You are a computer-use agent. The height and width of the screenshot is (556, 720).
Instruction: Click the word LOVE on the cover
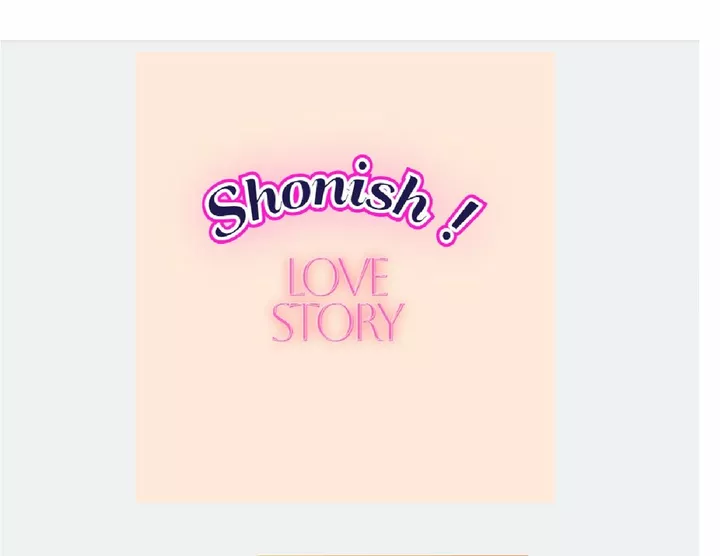click(x=338, y=277)
